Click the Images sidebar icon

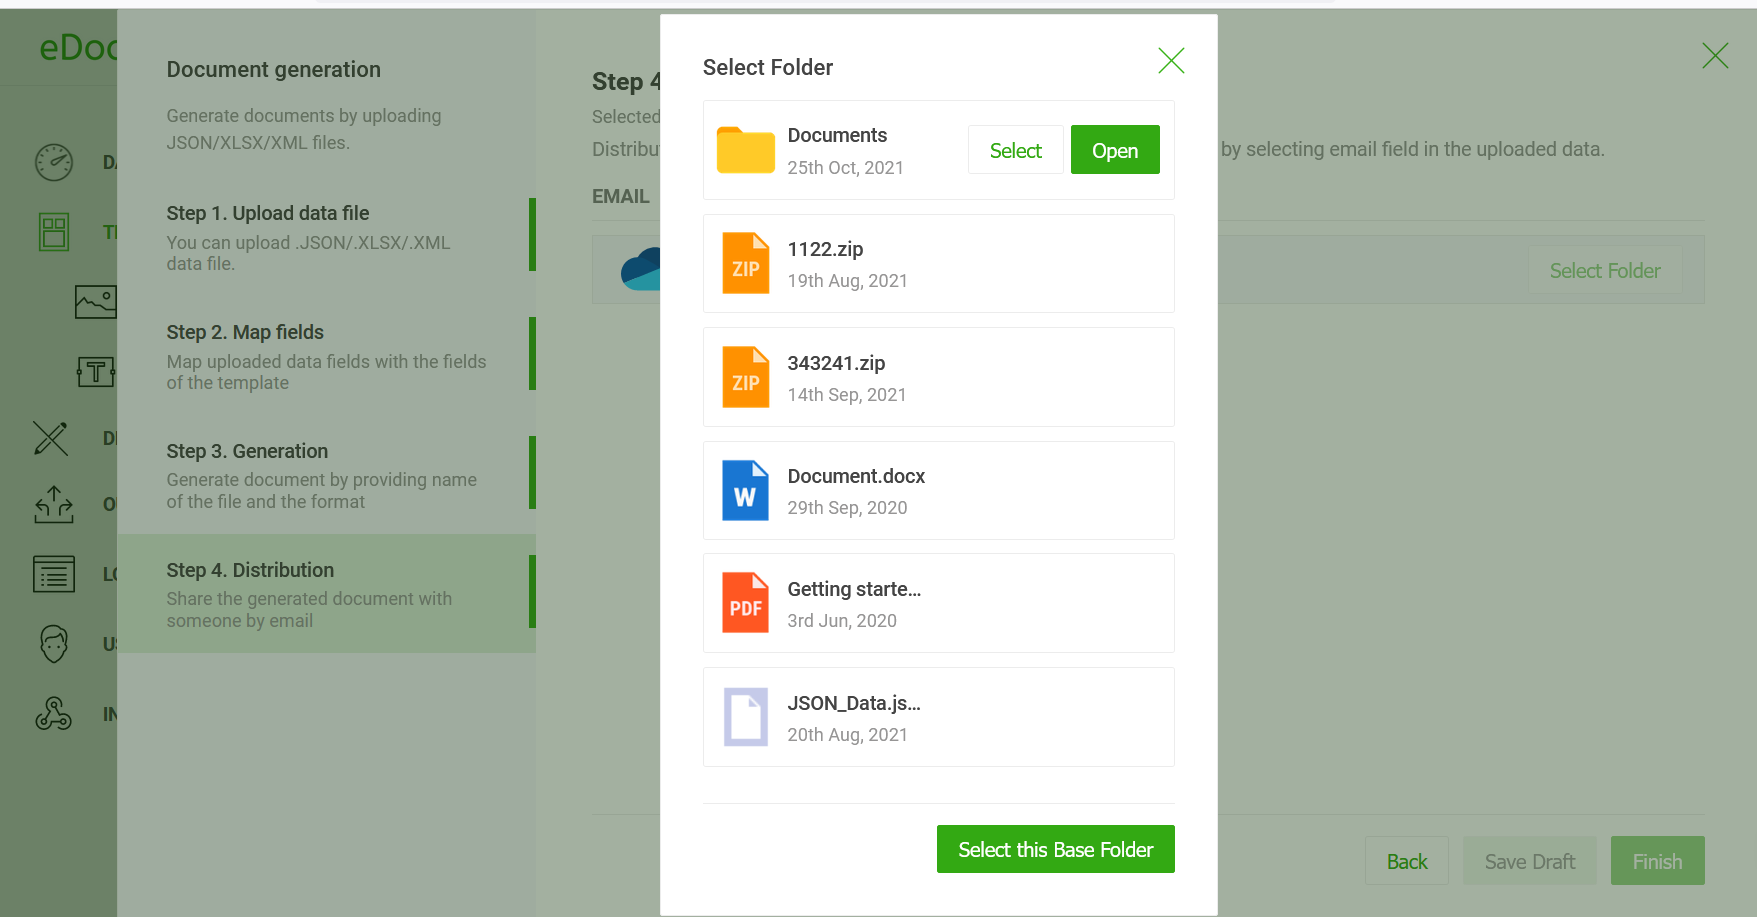[x=96, y=301]
